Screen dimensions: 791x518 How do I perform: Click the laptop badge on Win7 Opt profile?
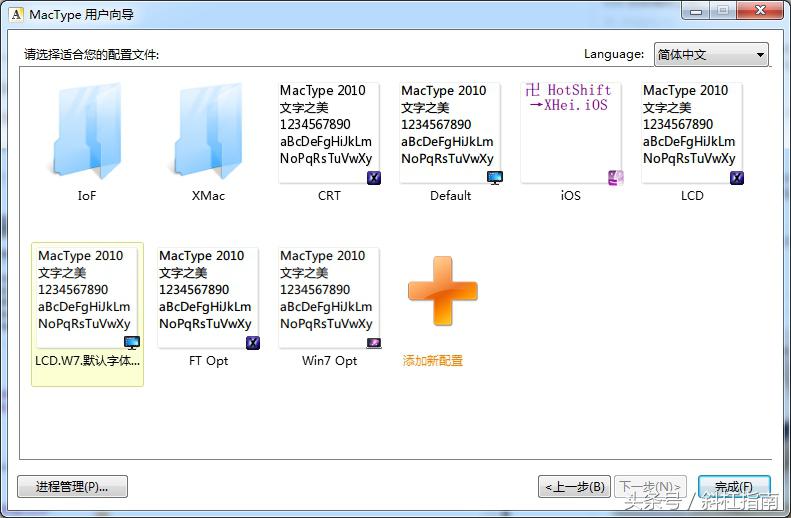[374, 343]
